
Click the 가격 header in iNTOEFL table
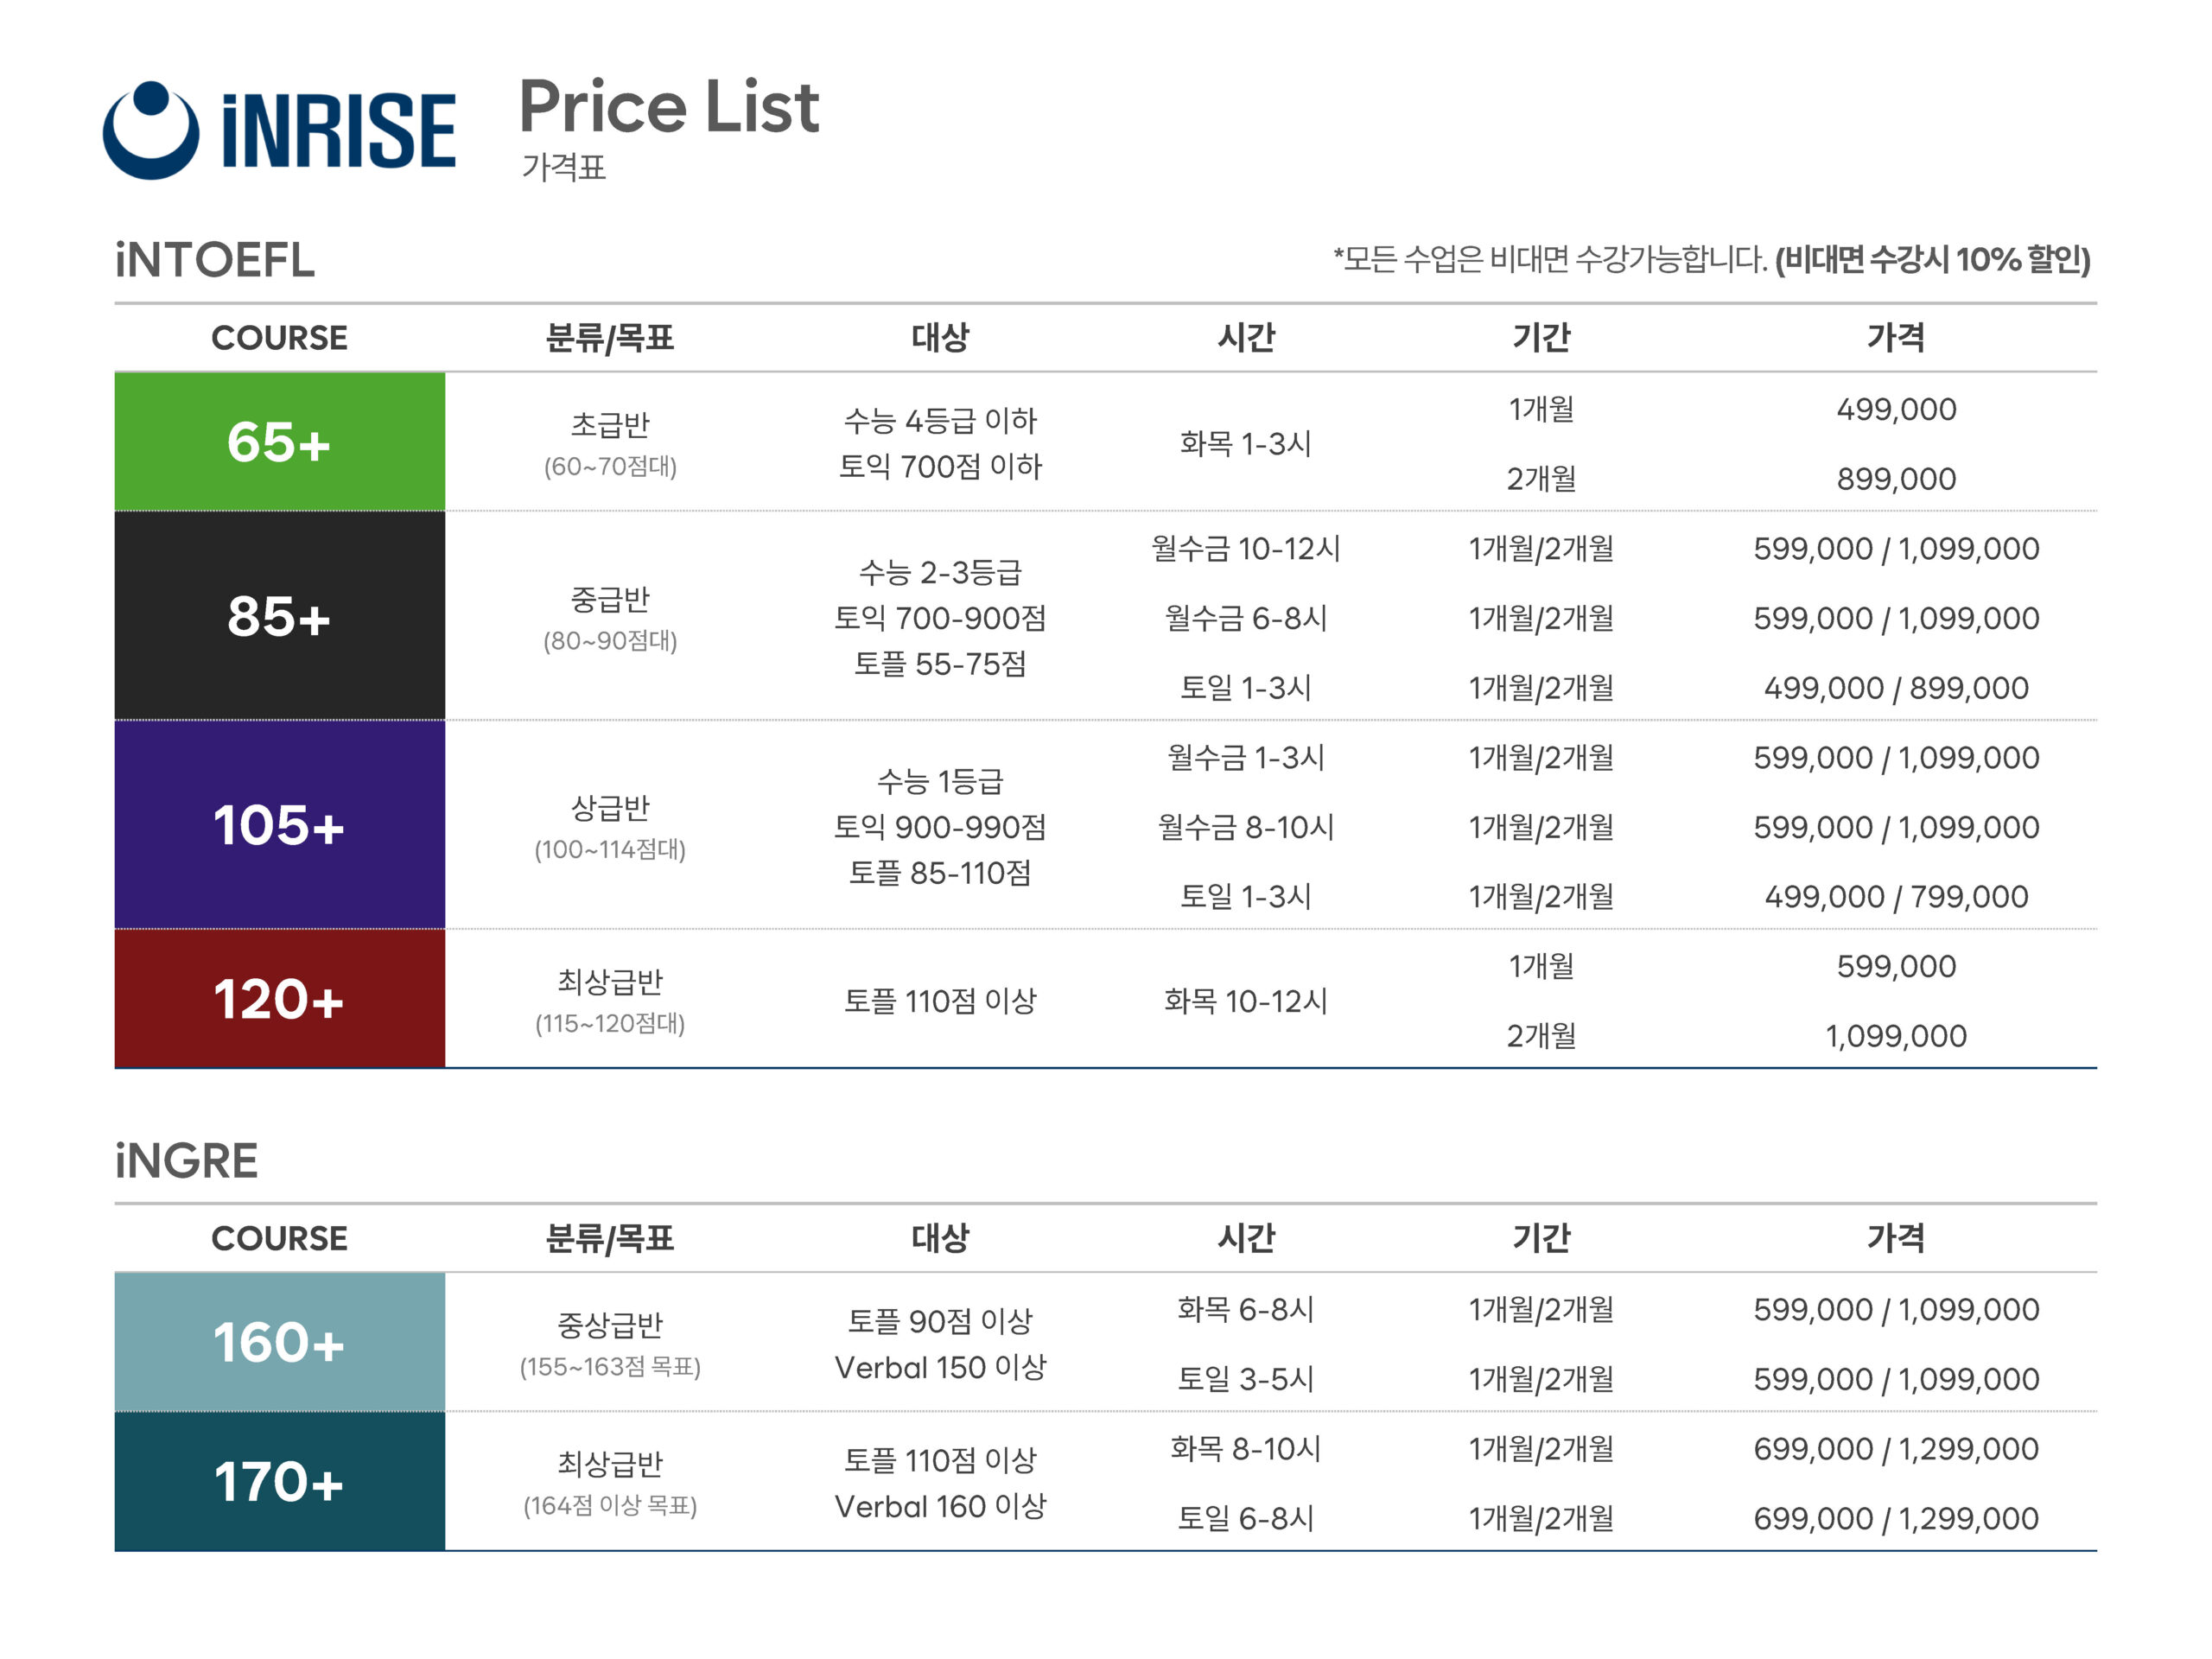pos(1895,337)
